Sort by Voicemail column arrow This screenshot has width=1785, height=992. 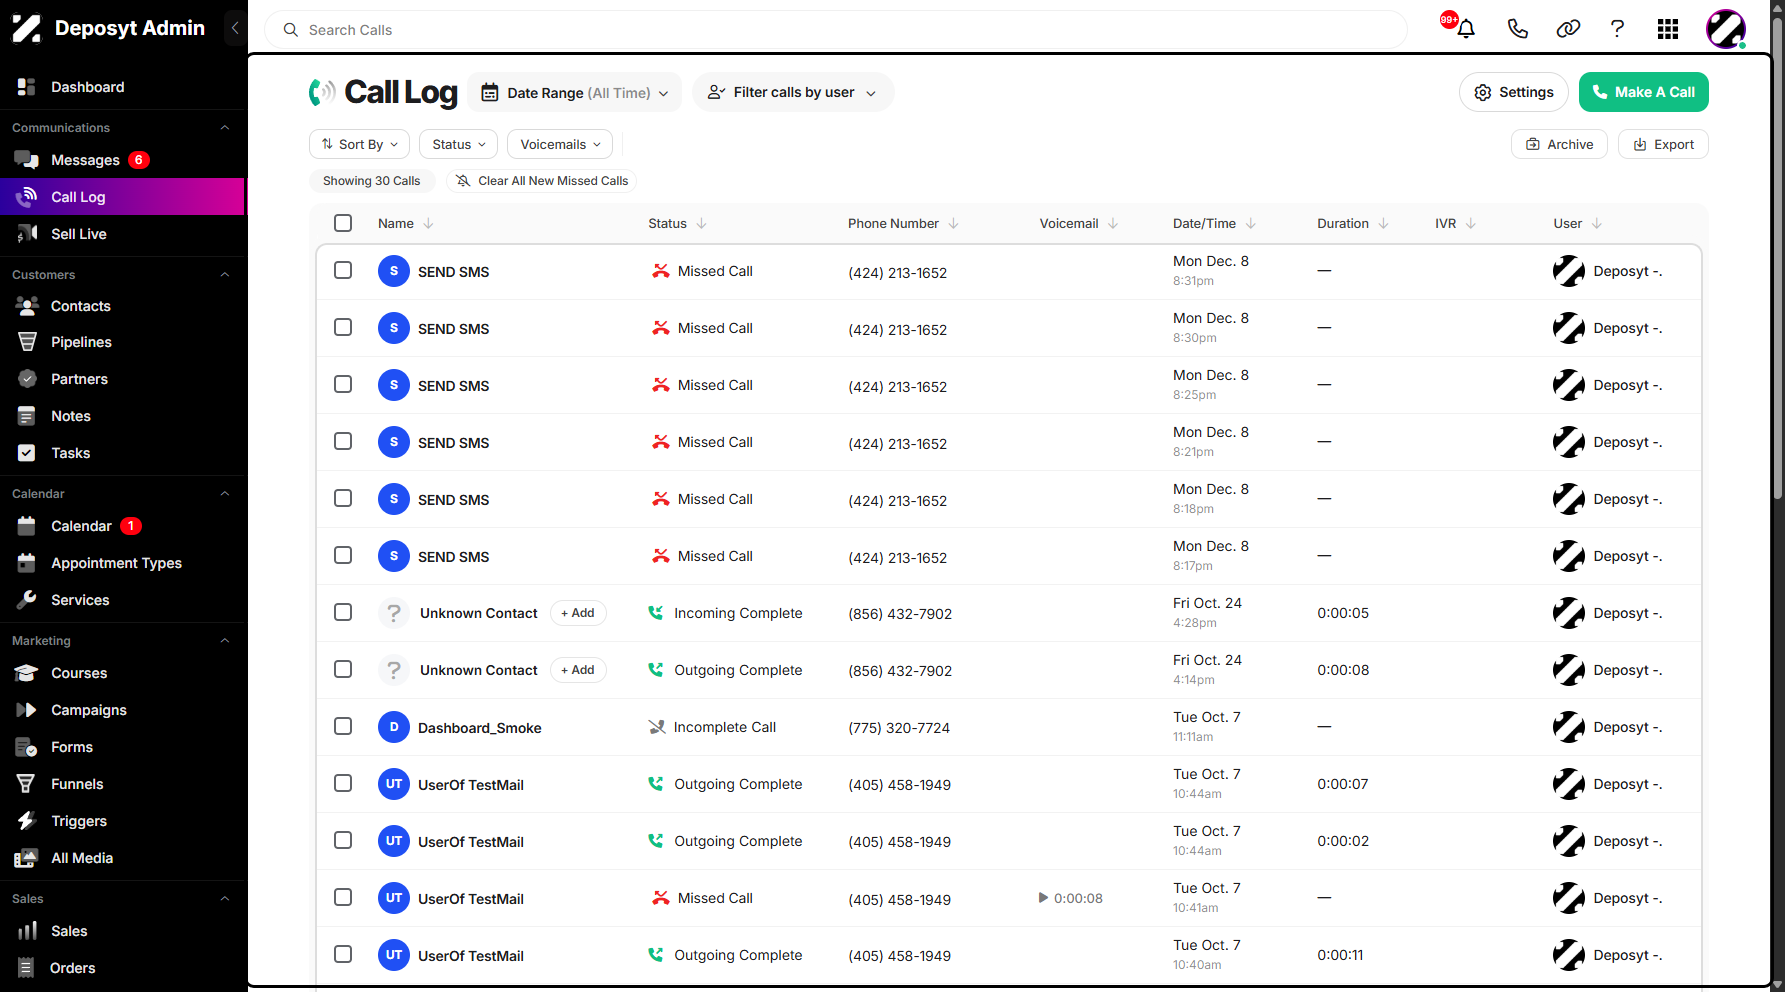tap(1113, 223)
